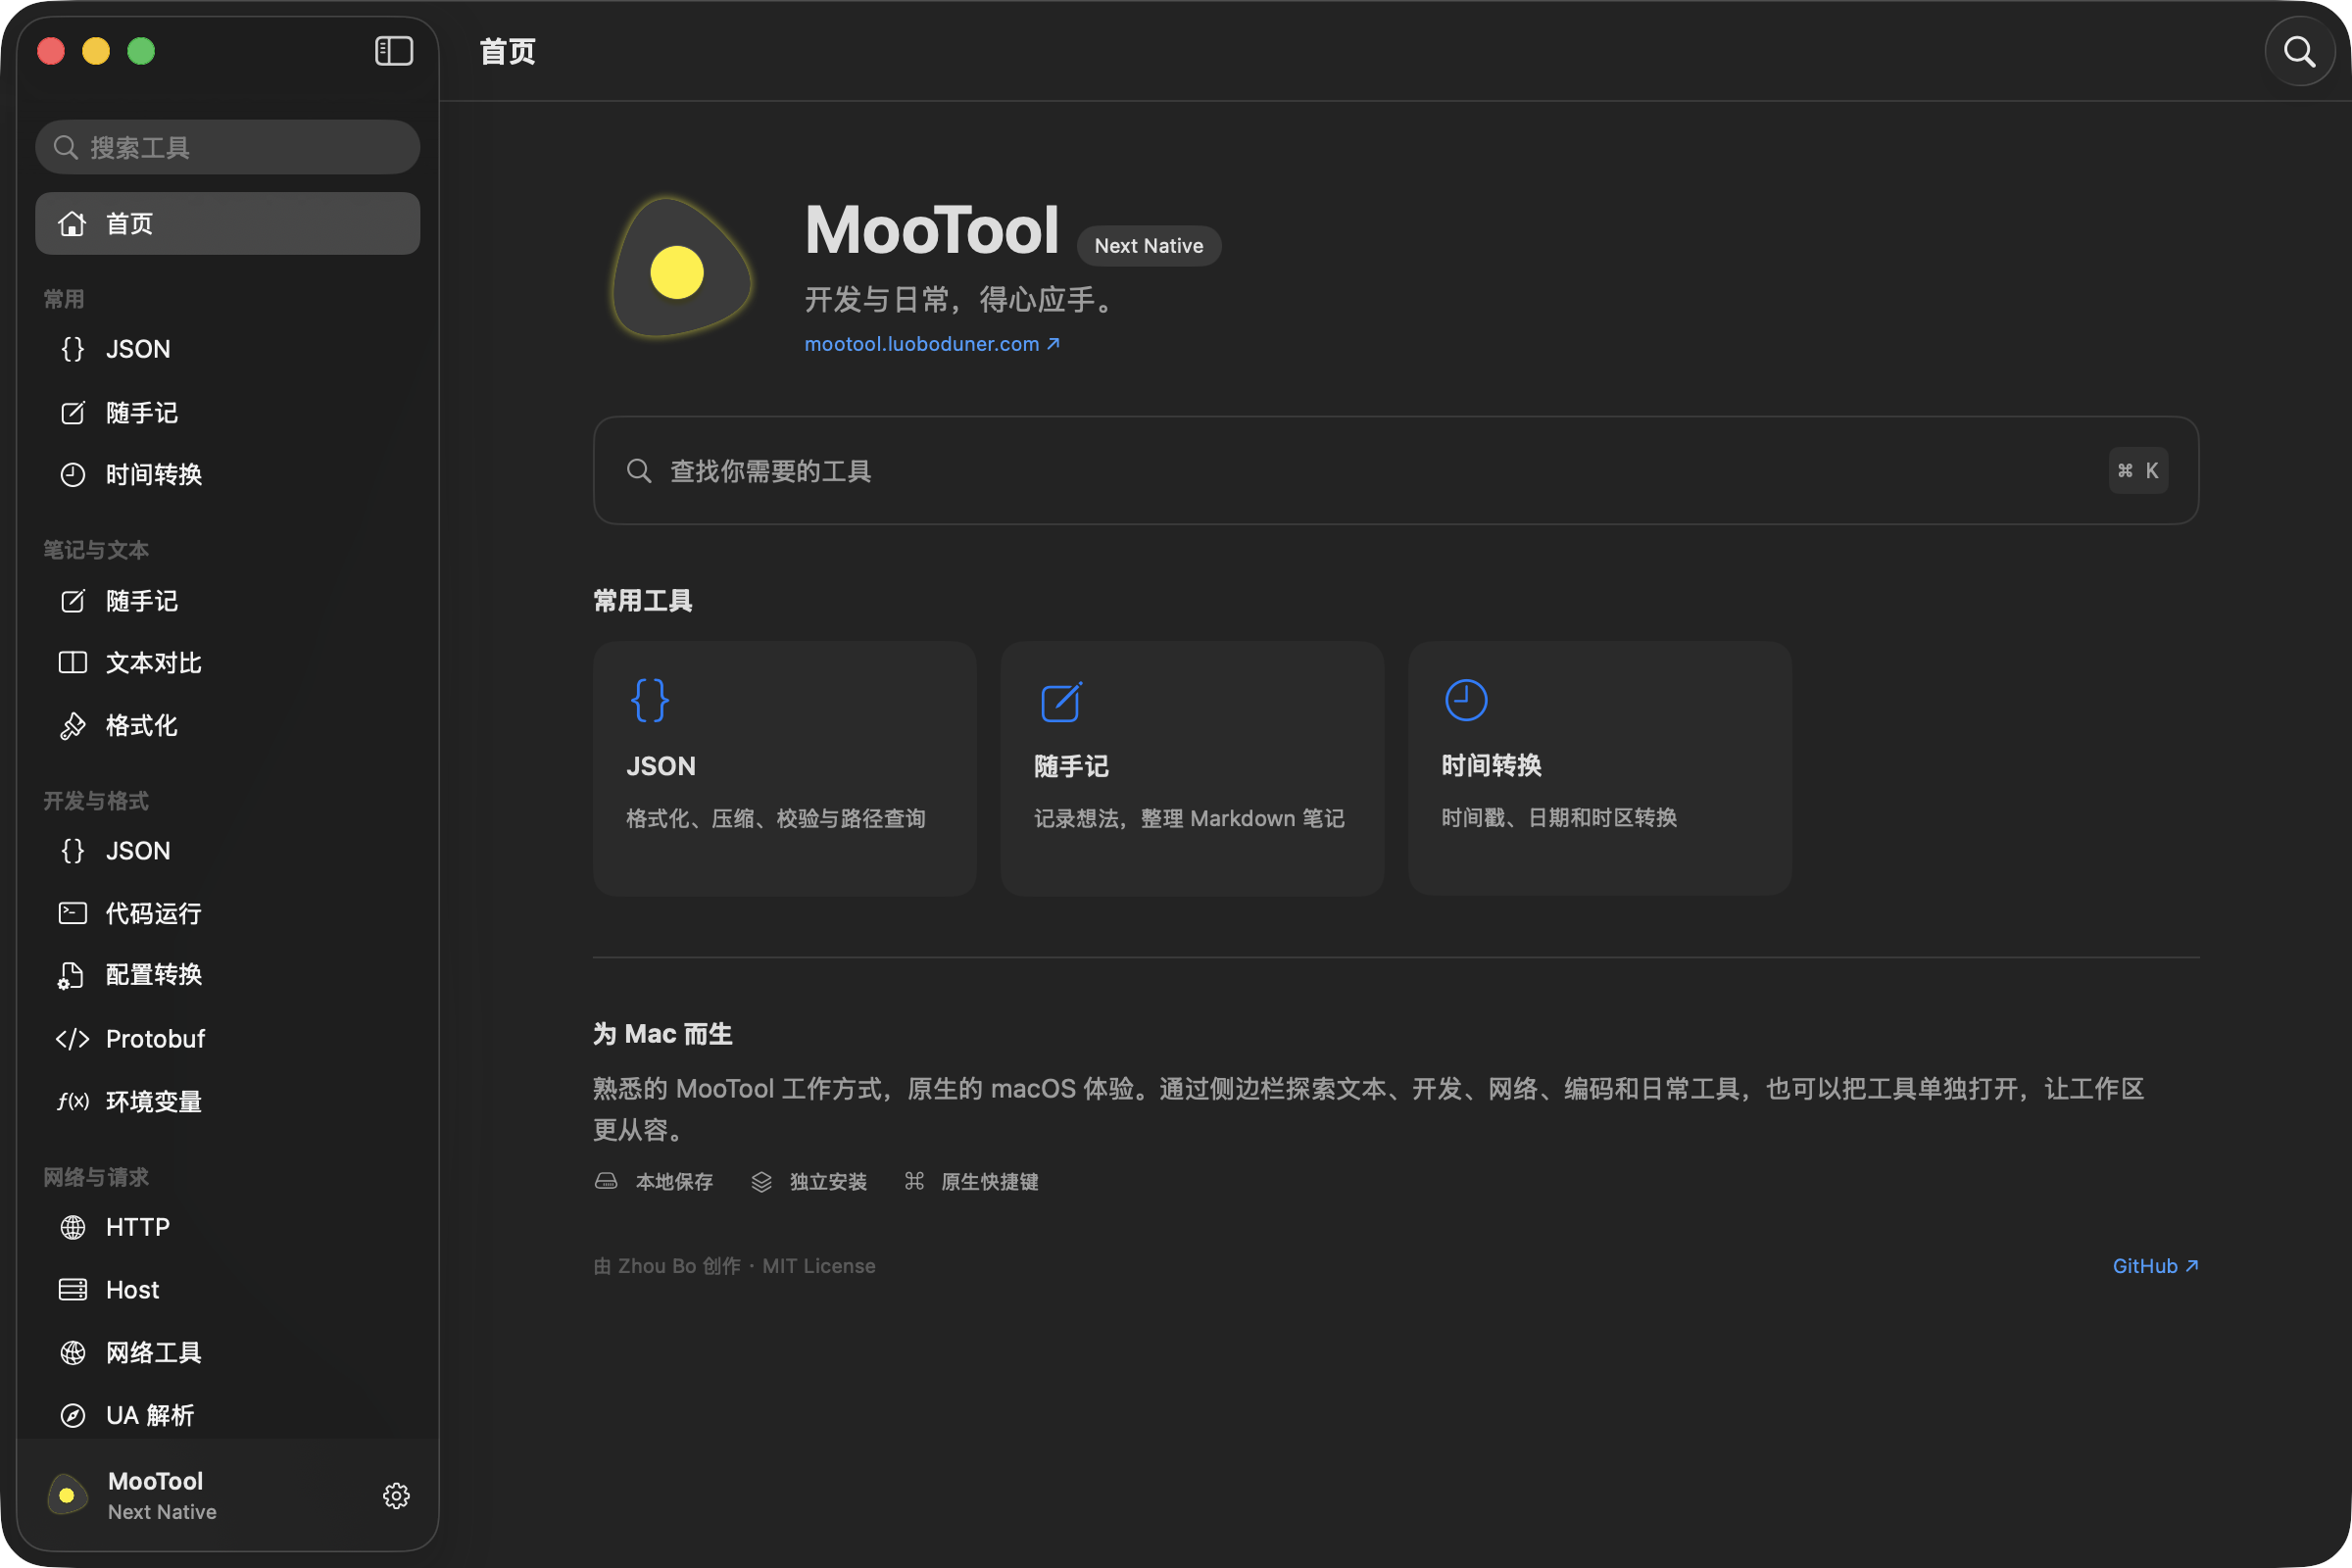Open the 时间转换 card's clock icon

[x=1466, y=700]
